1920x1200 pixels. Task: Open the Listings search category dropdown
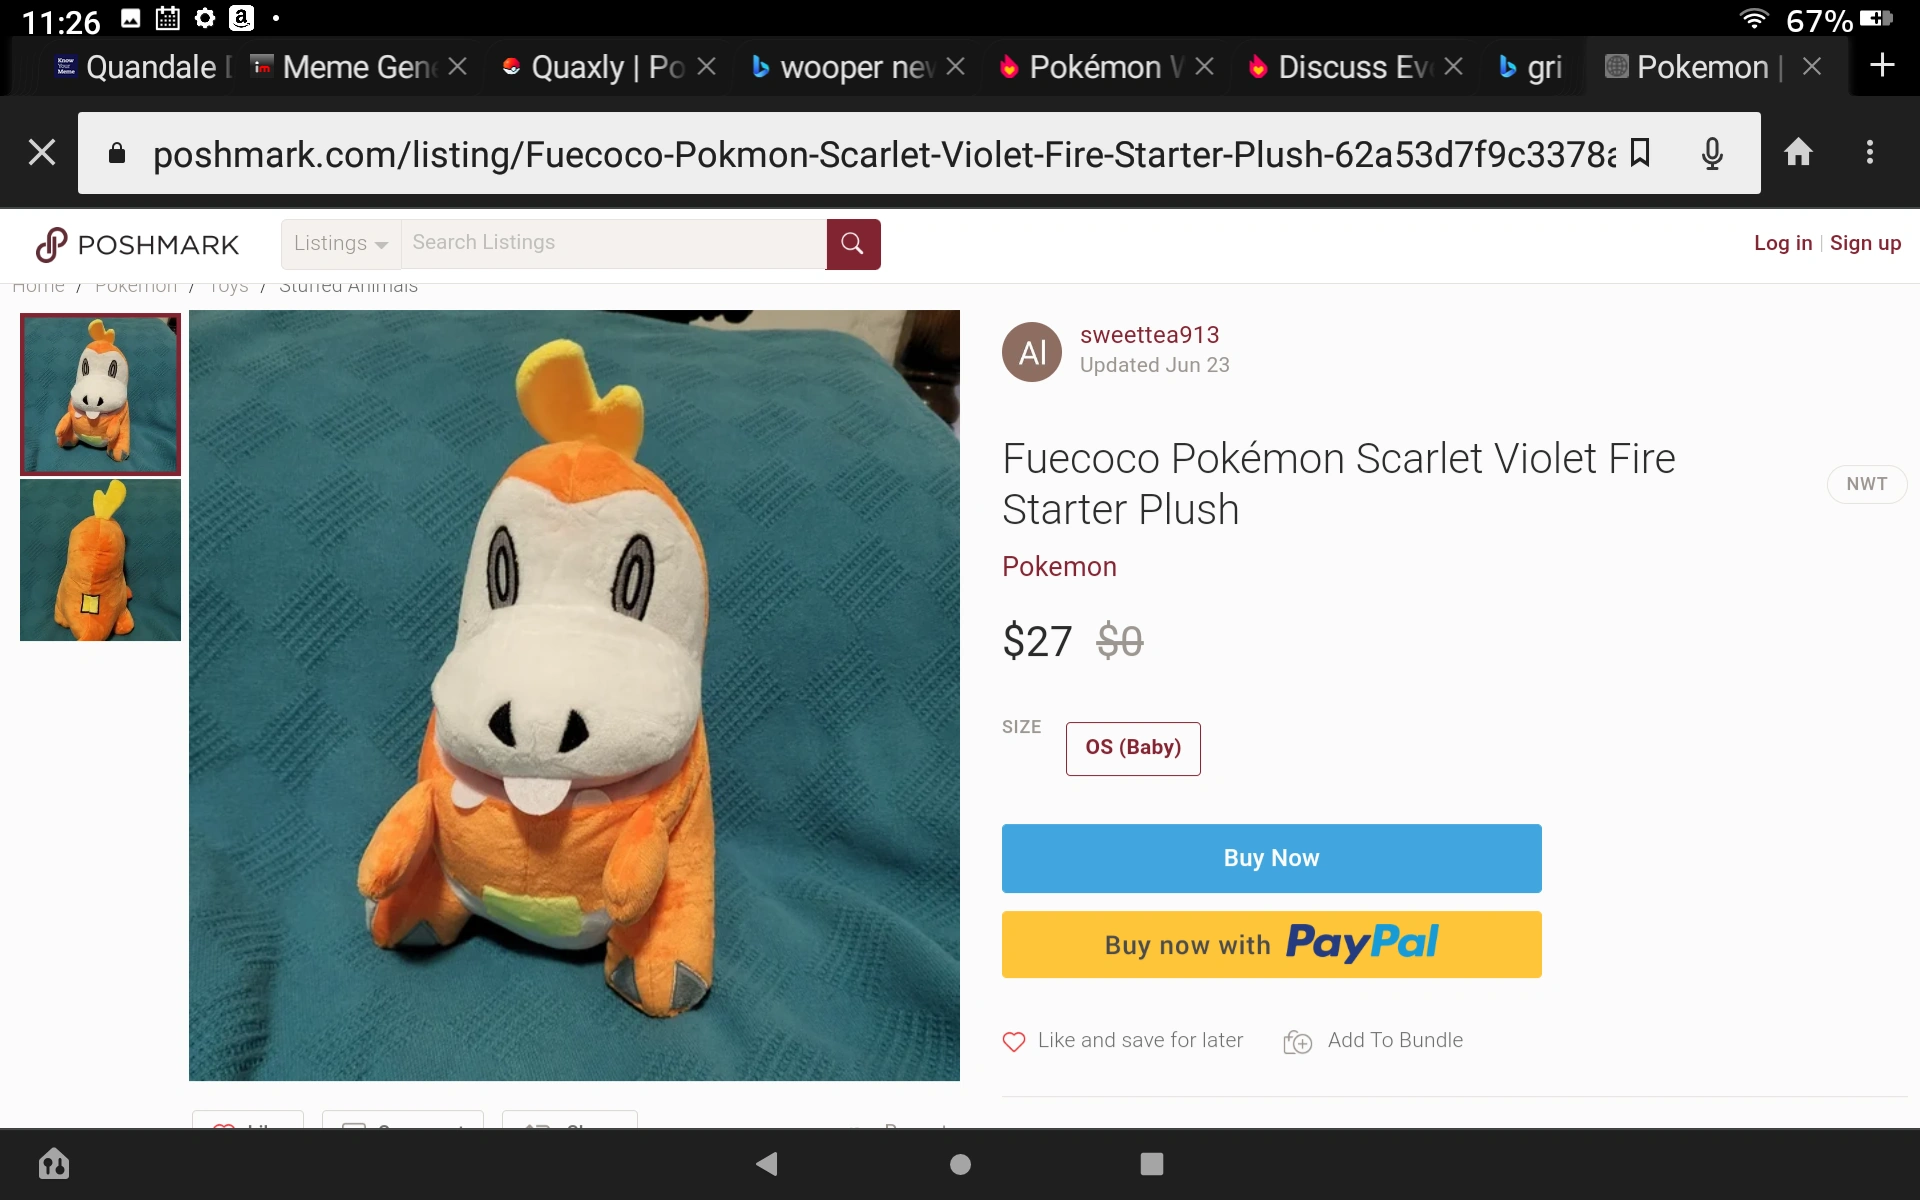coord(339,243)
